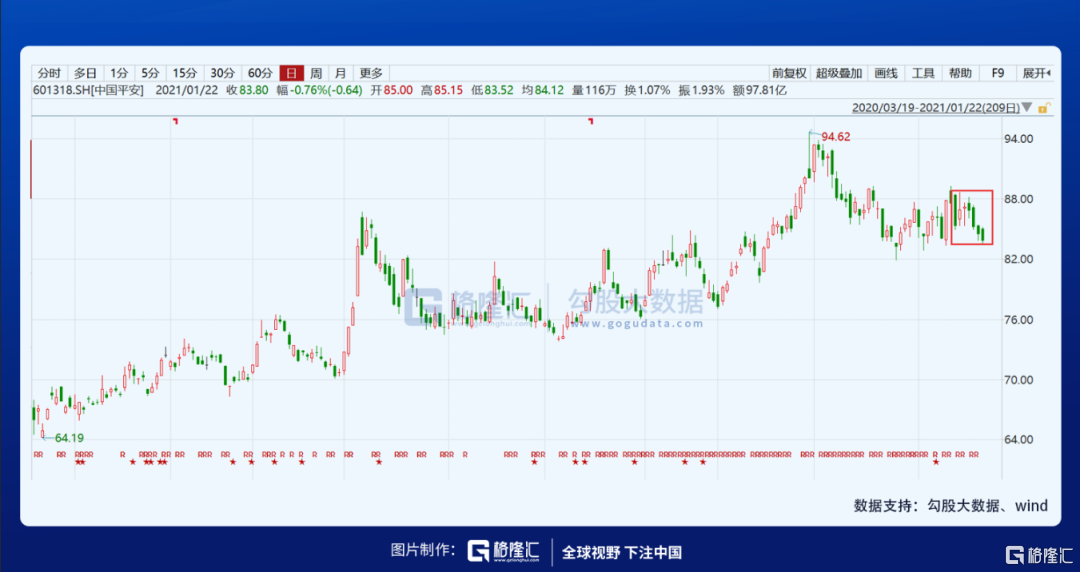
Task: Click the amplitude value 振1.93%
Action: [x=701, y=90]
